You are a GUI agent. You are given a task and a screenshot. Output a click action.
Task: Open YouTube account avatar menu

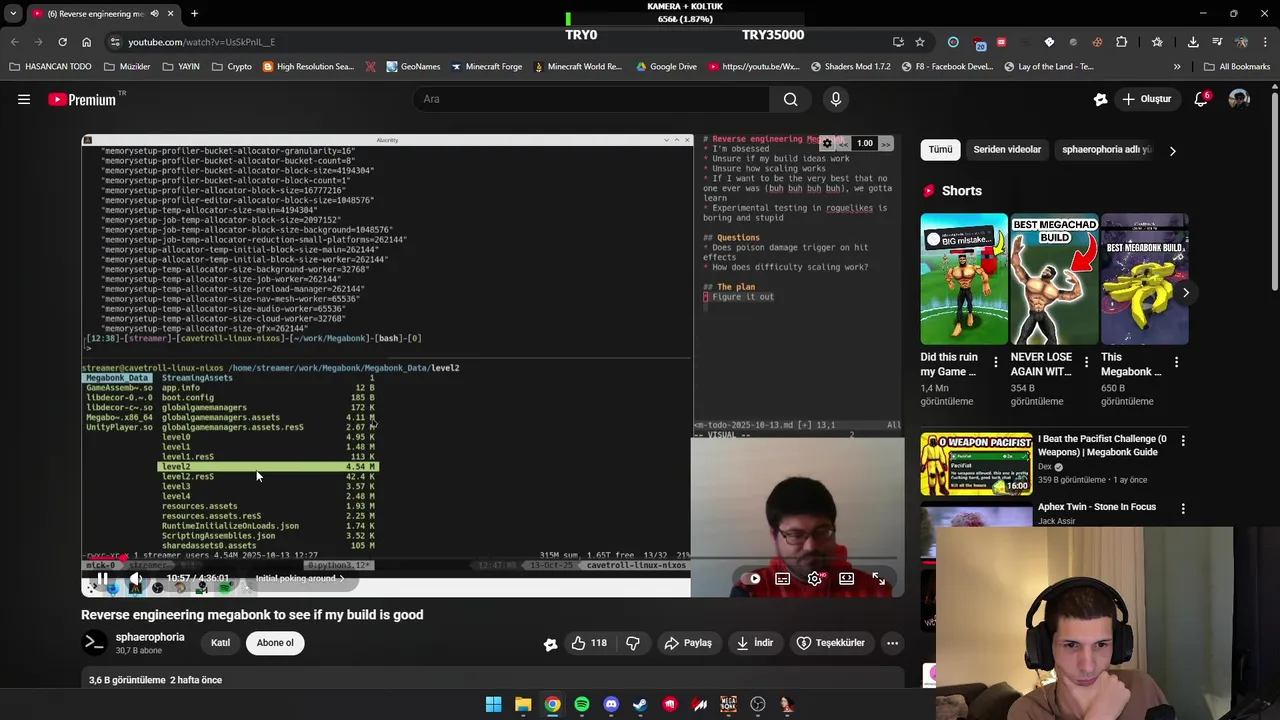[1239, 99]
